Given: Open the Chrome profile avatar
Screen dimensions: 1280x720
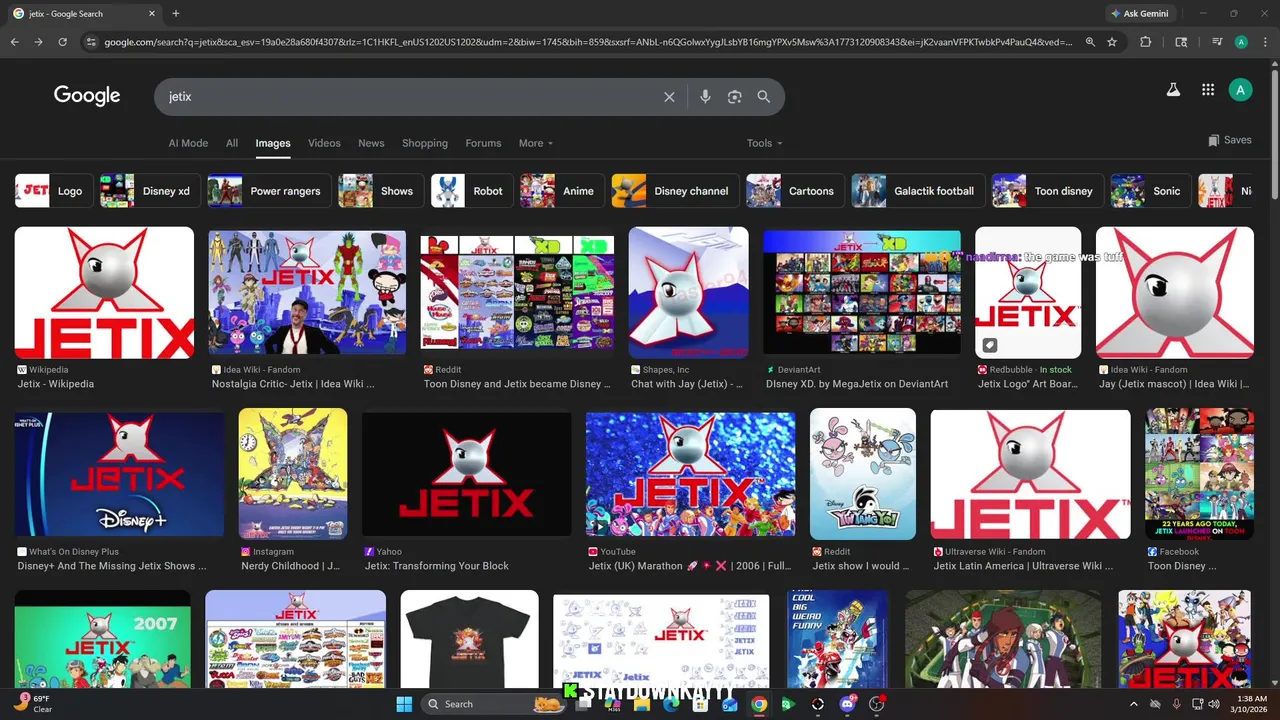Looking at the screenshot, I should (x=1241, y=42).
